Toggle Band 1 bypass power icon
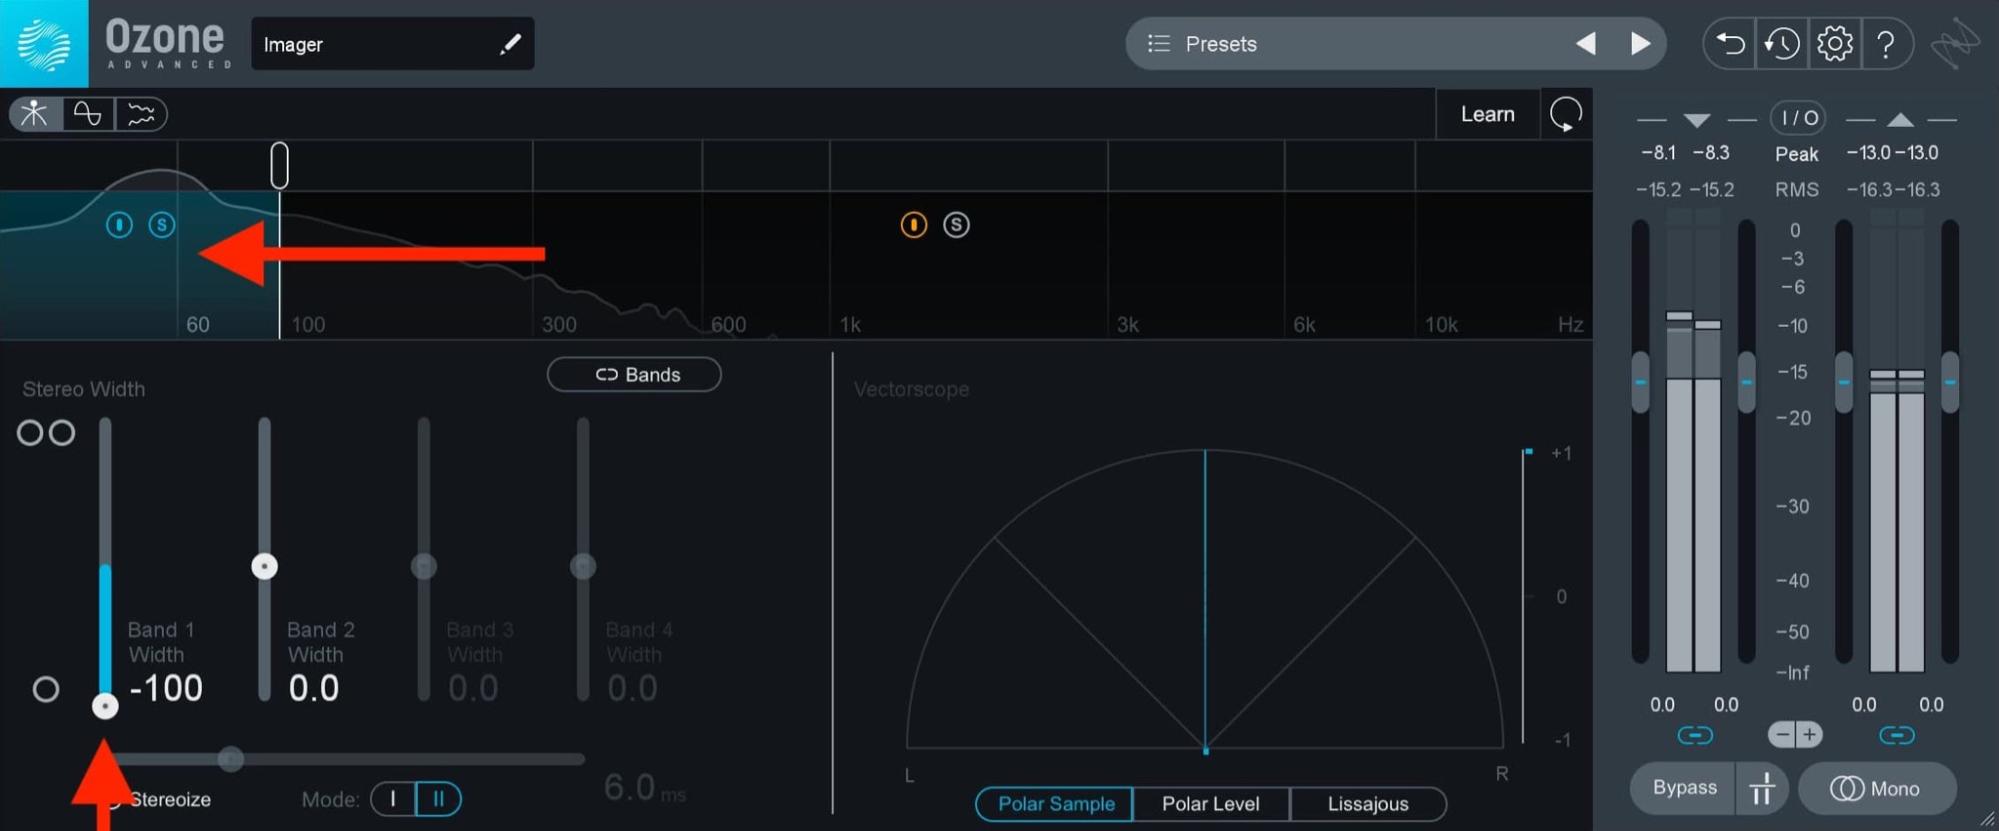The image size is (1999, 831). click(x=119, y=225)
